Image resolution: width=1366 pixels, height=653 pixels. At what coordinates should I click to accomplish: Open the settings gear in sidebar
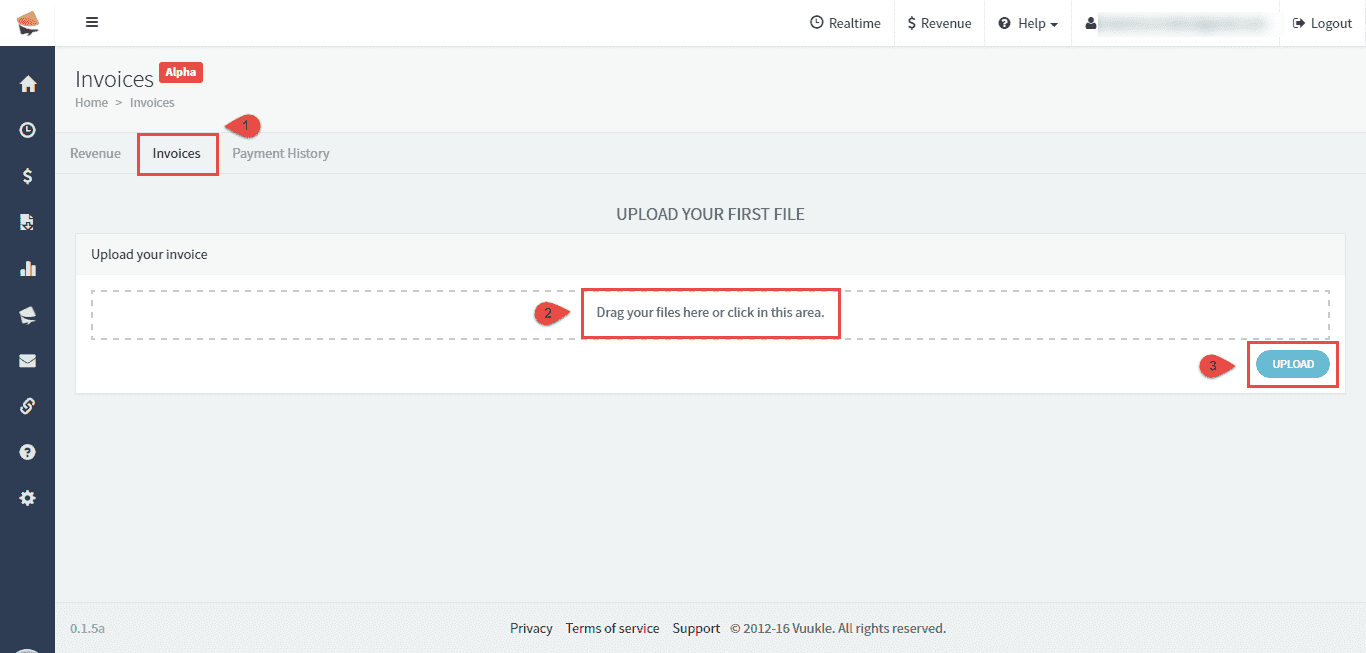28,498
